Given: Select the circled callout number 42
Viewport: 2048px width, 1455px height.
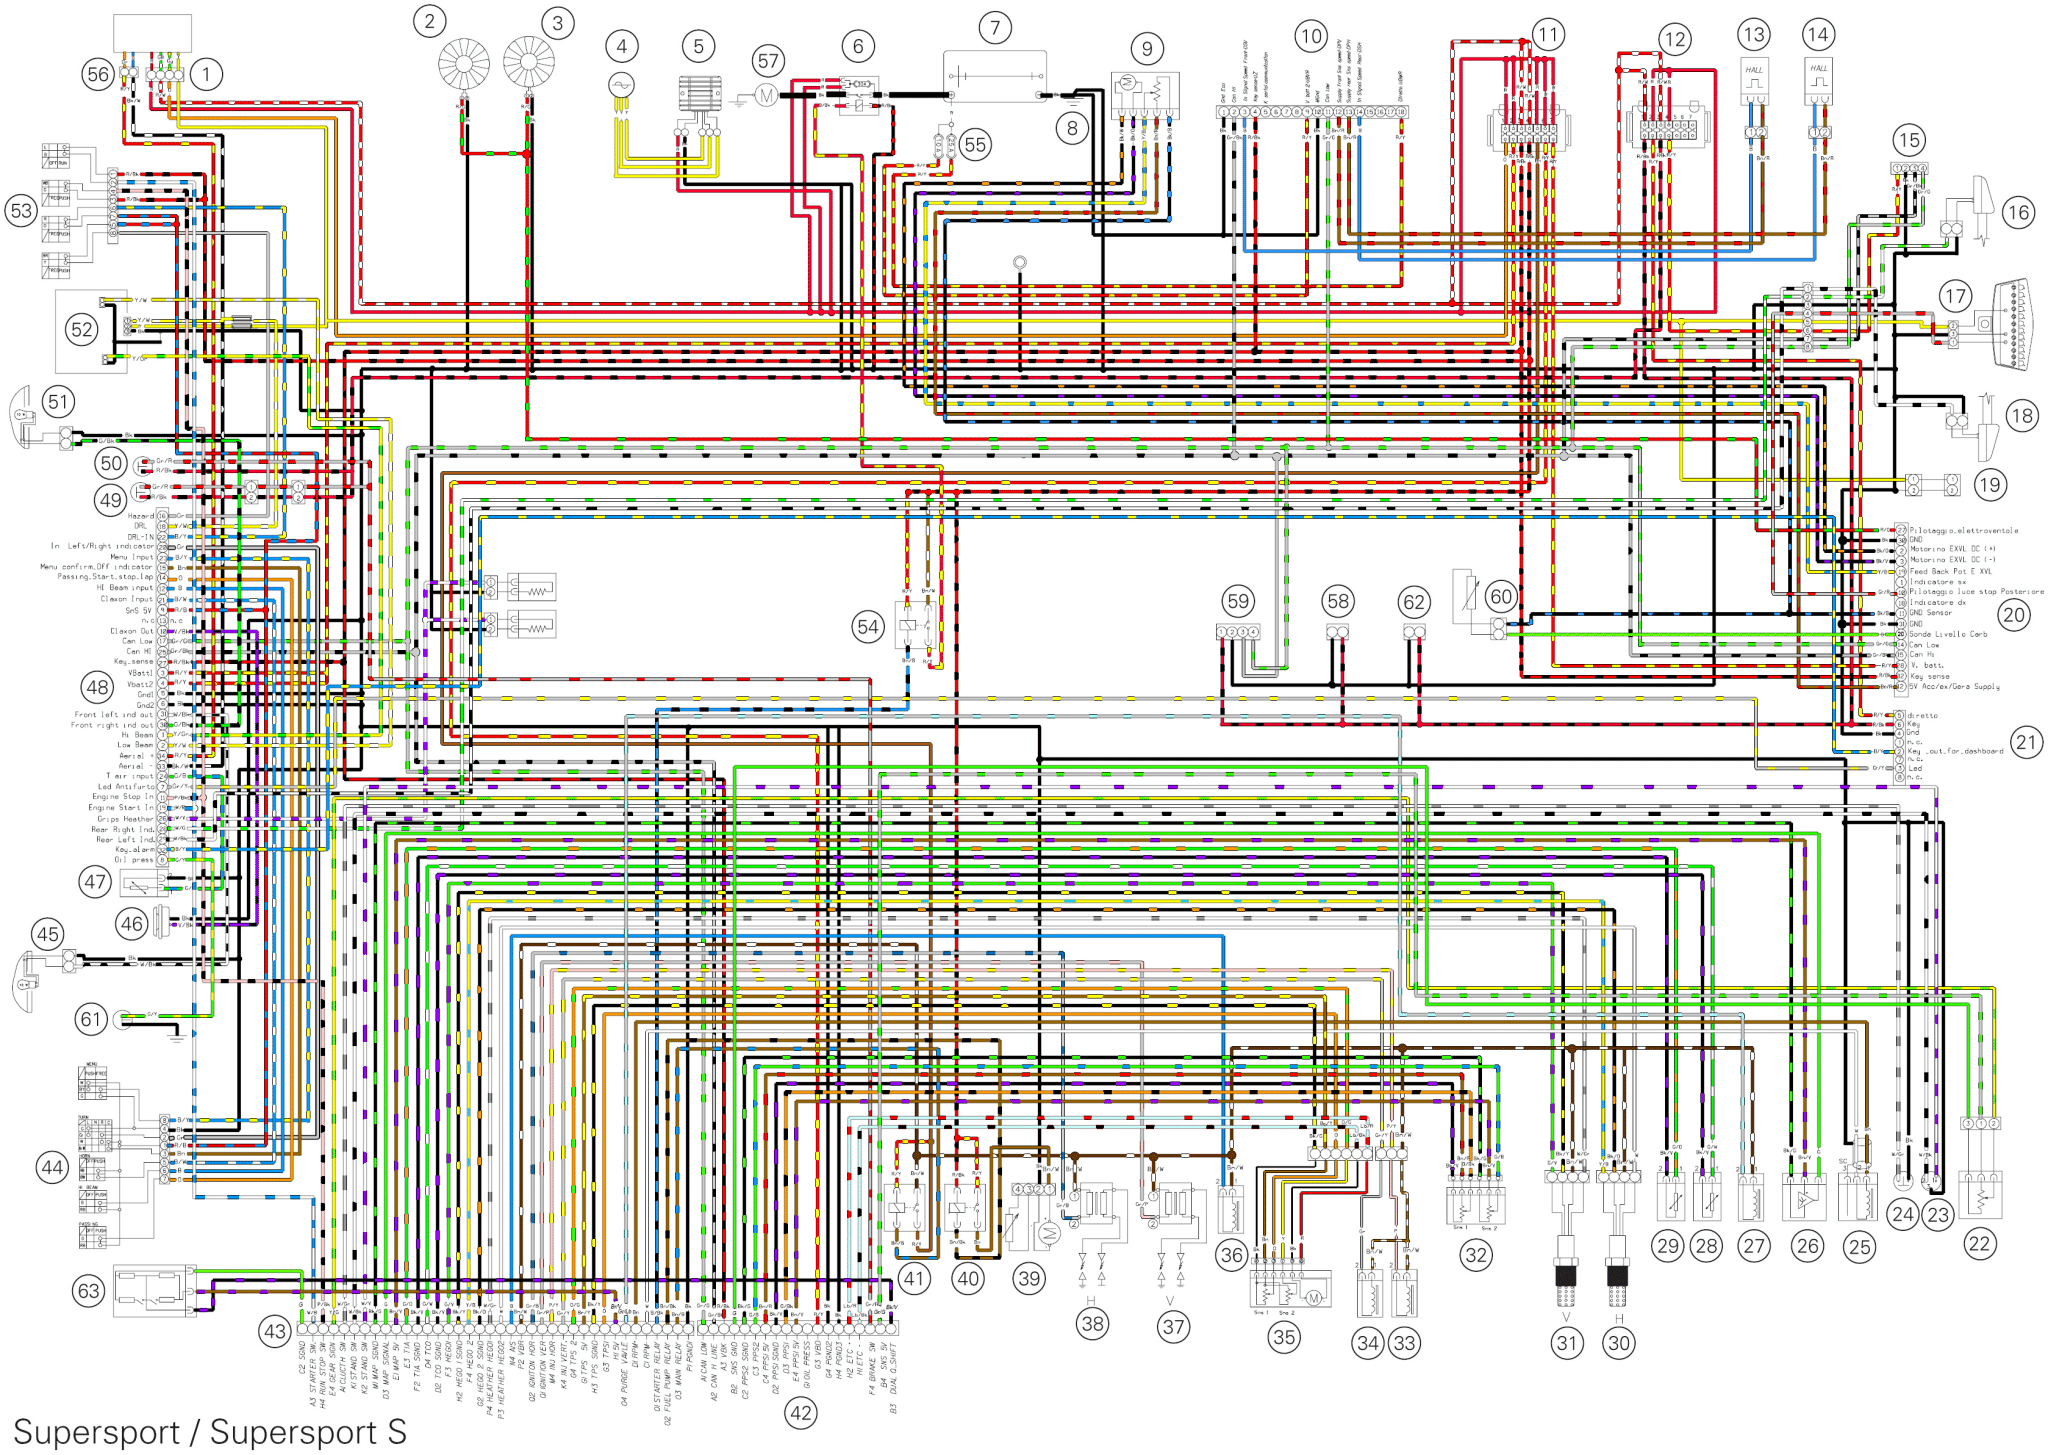Looking at the screenshot, I should (x=801, y=1413).
